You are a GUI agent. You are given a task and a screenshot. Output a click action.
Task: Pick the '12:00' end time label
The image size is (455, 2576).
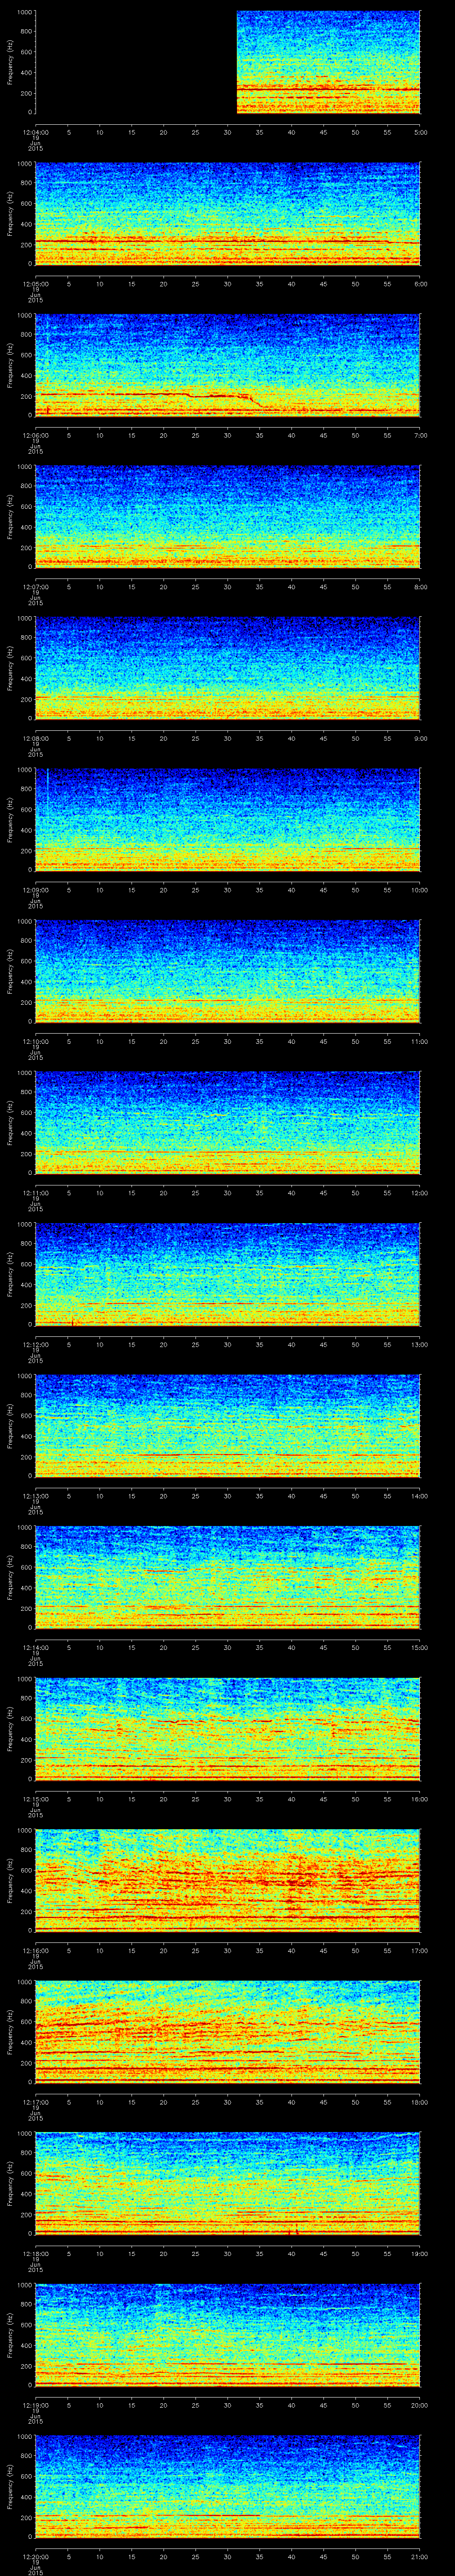(419, 1193)
